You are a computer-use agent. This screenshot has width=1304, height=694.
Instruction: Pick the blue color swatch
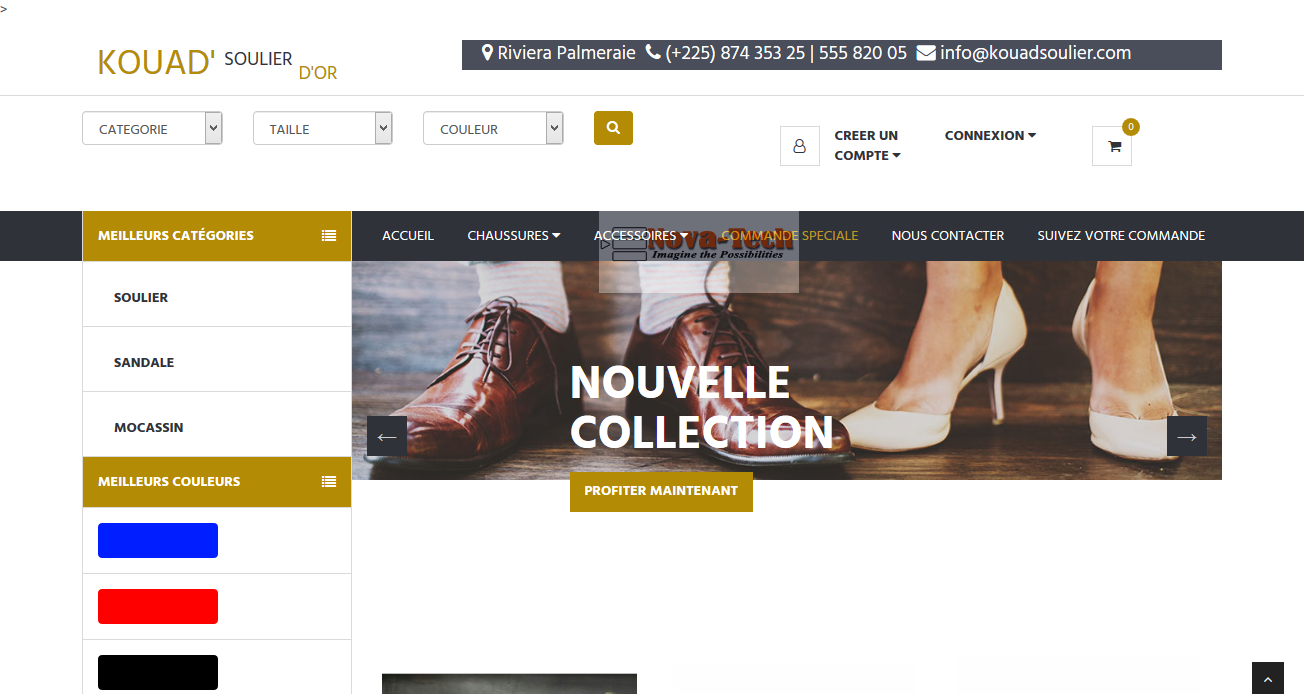coord(158,540)
